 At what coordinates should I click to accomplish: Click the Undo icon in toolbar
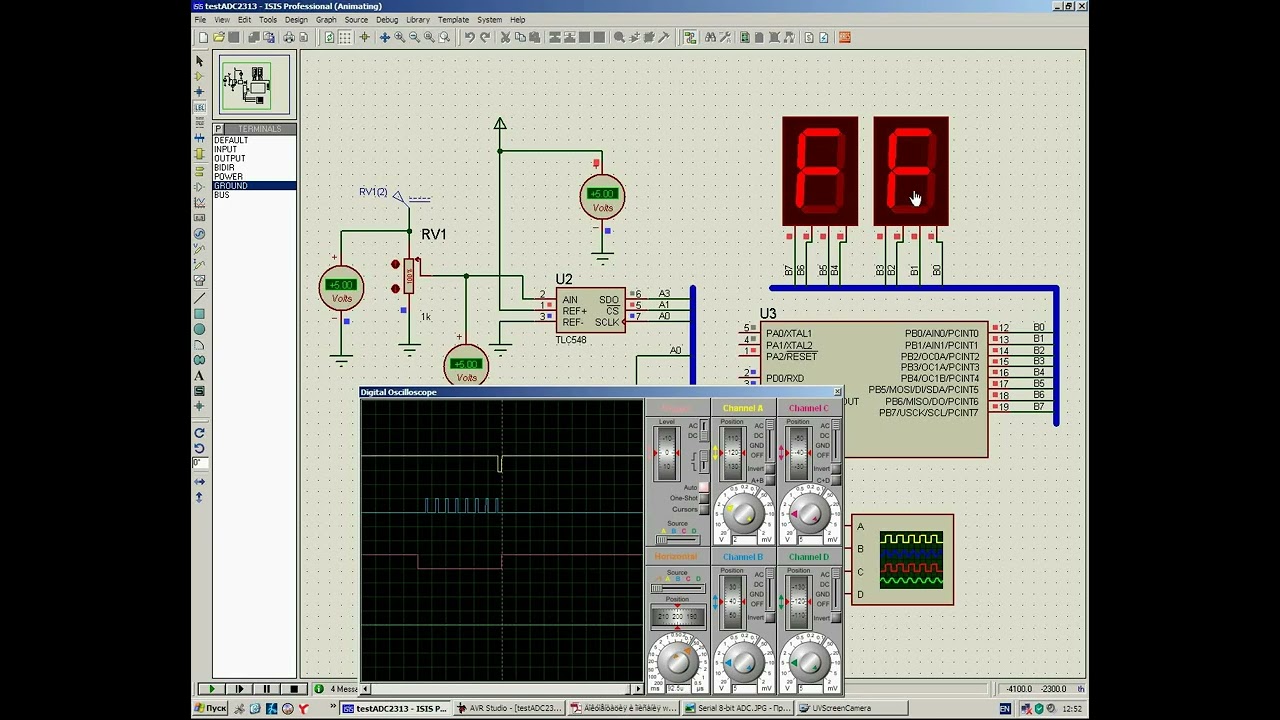[x=469, y=37]
